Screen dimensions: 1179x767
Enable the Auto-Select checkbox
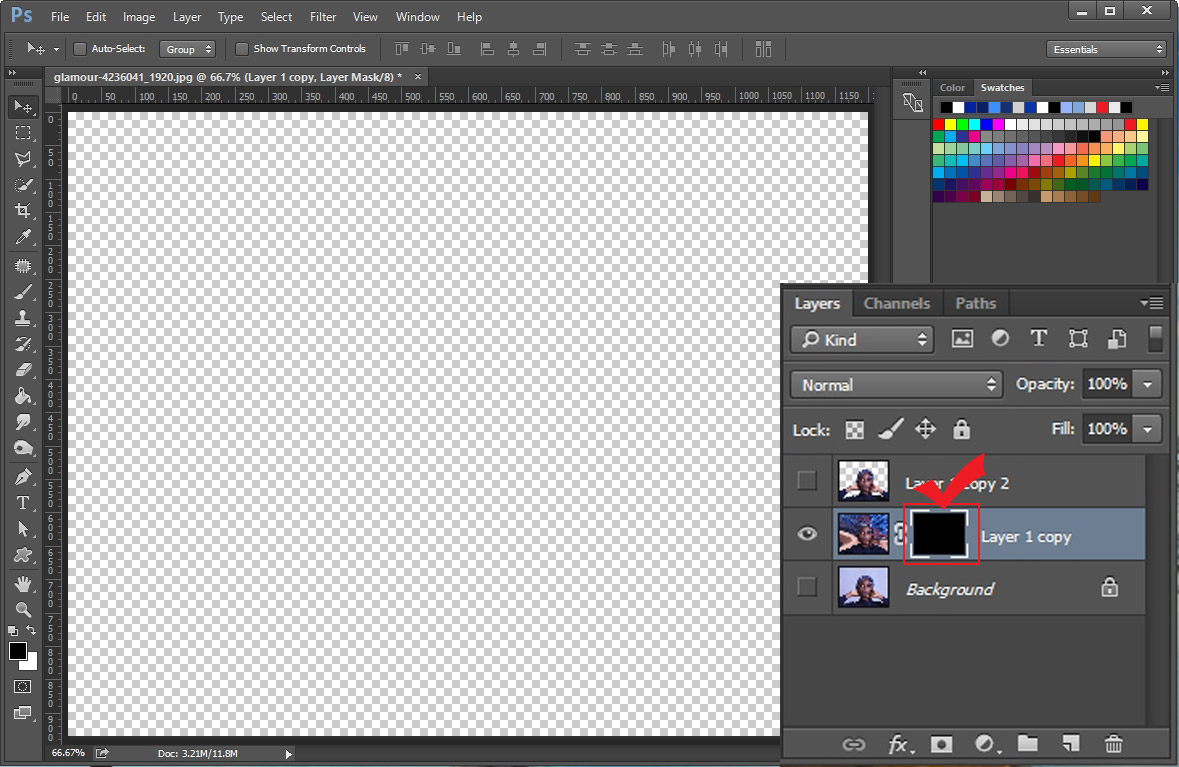(80, 49)
